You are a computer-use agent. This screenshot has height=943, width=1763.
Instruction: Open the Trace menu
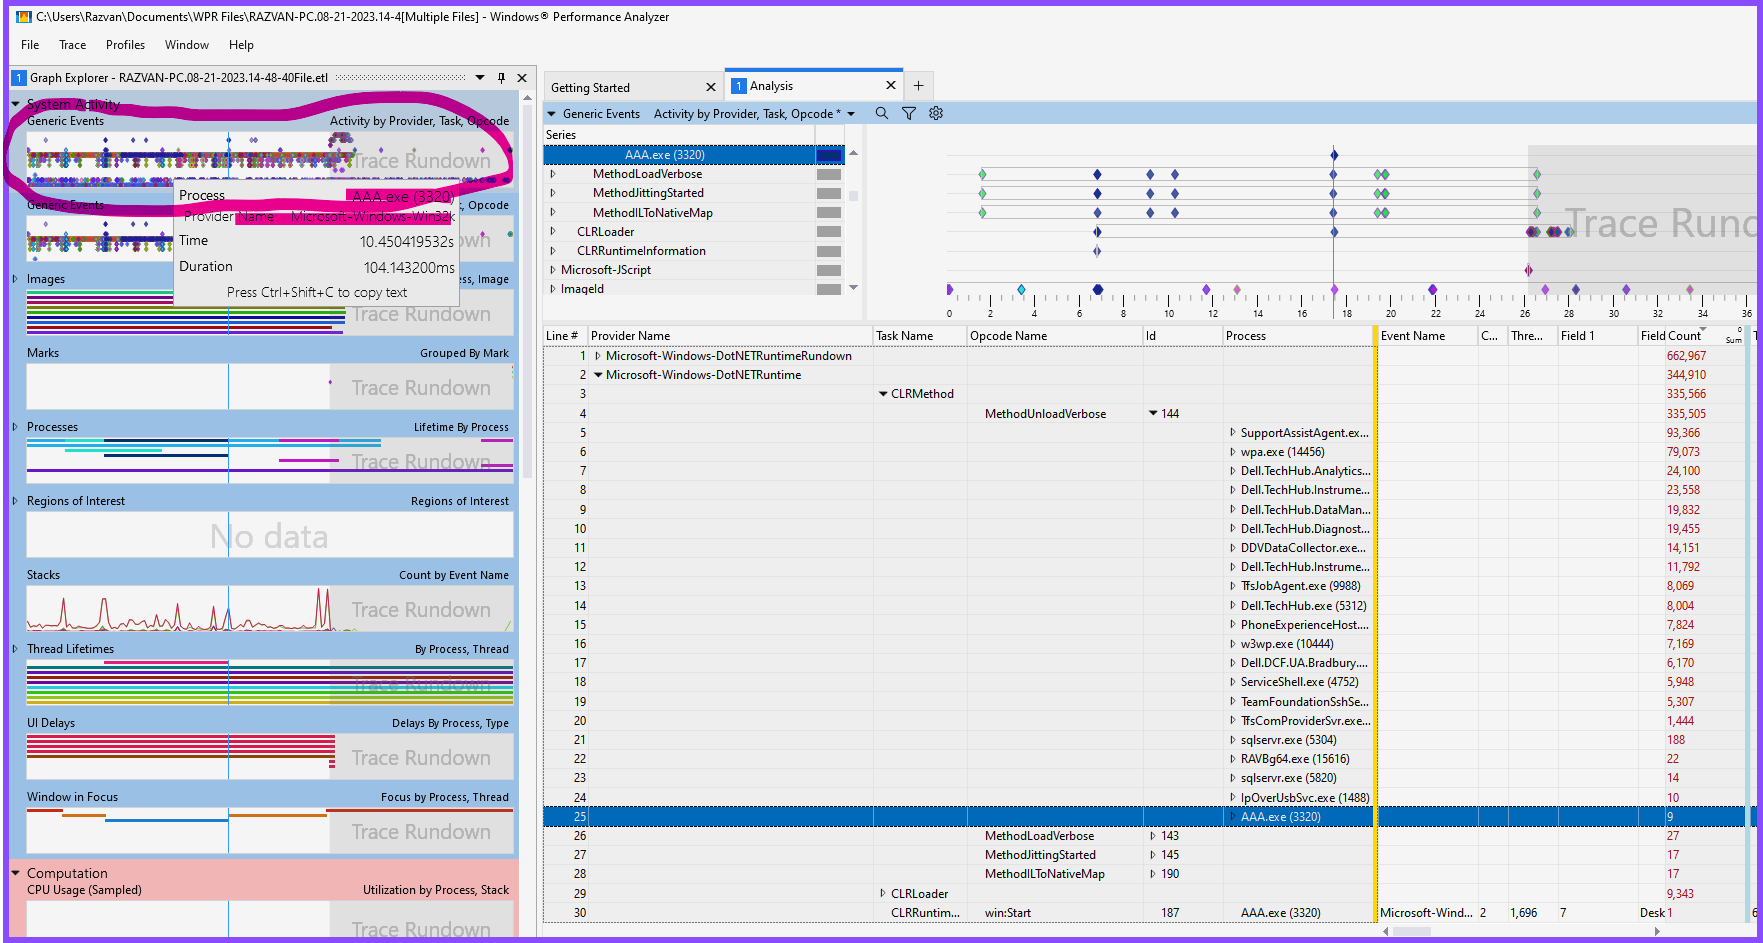point(72,45)
